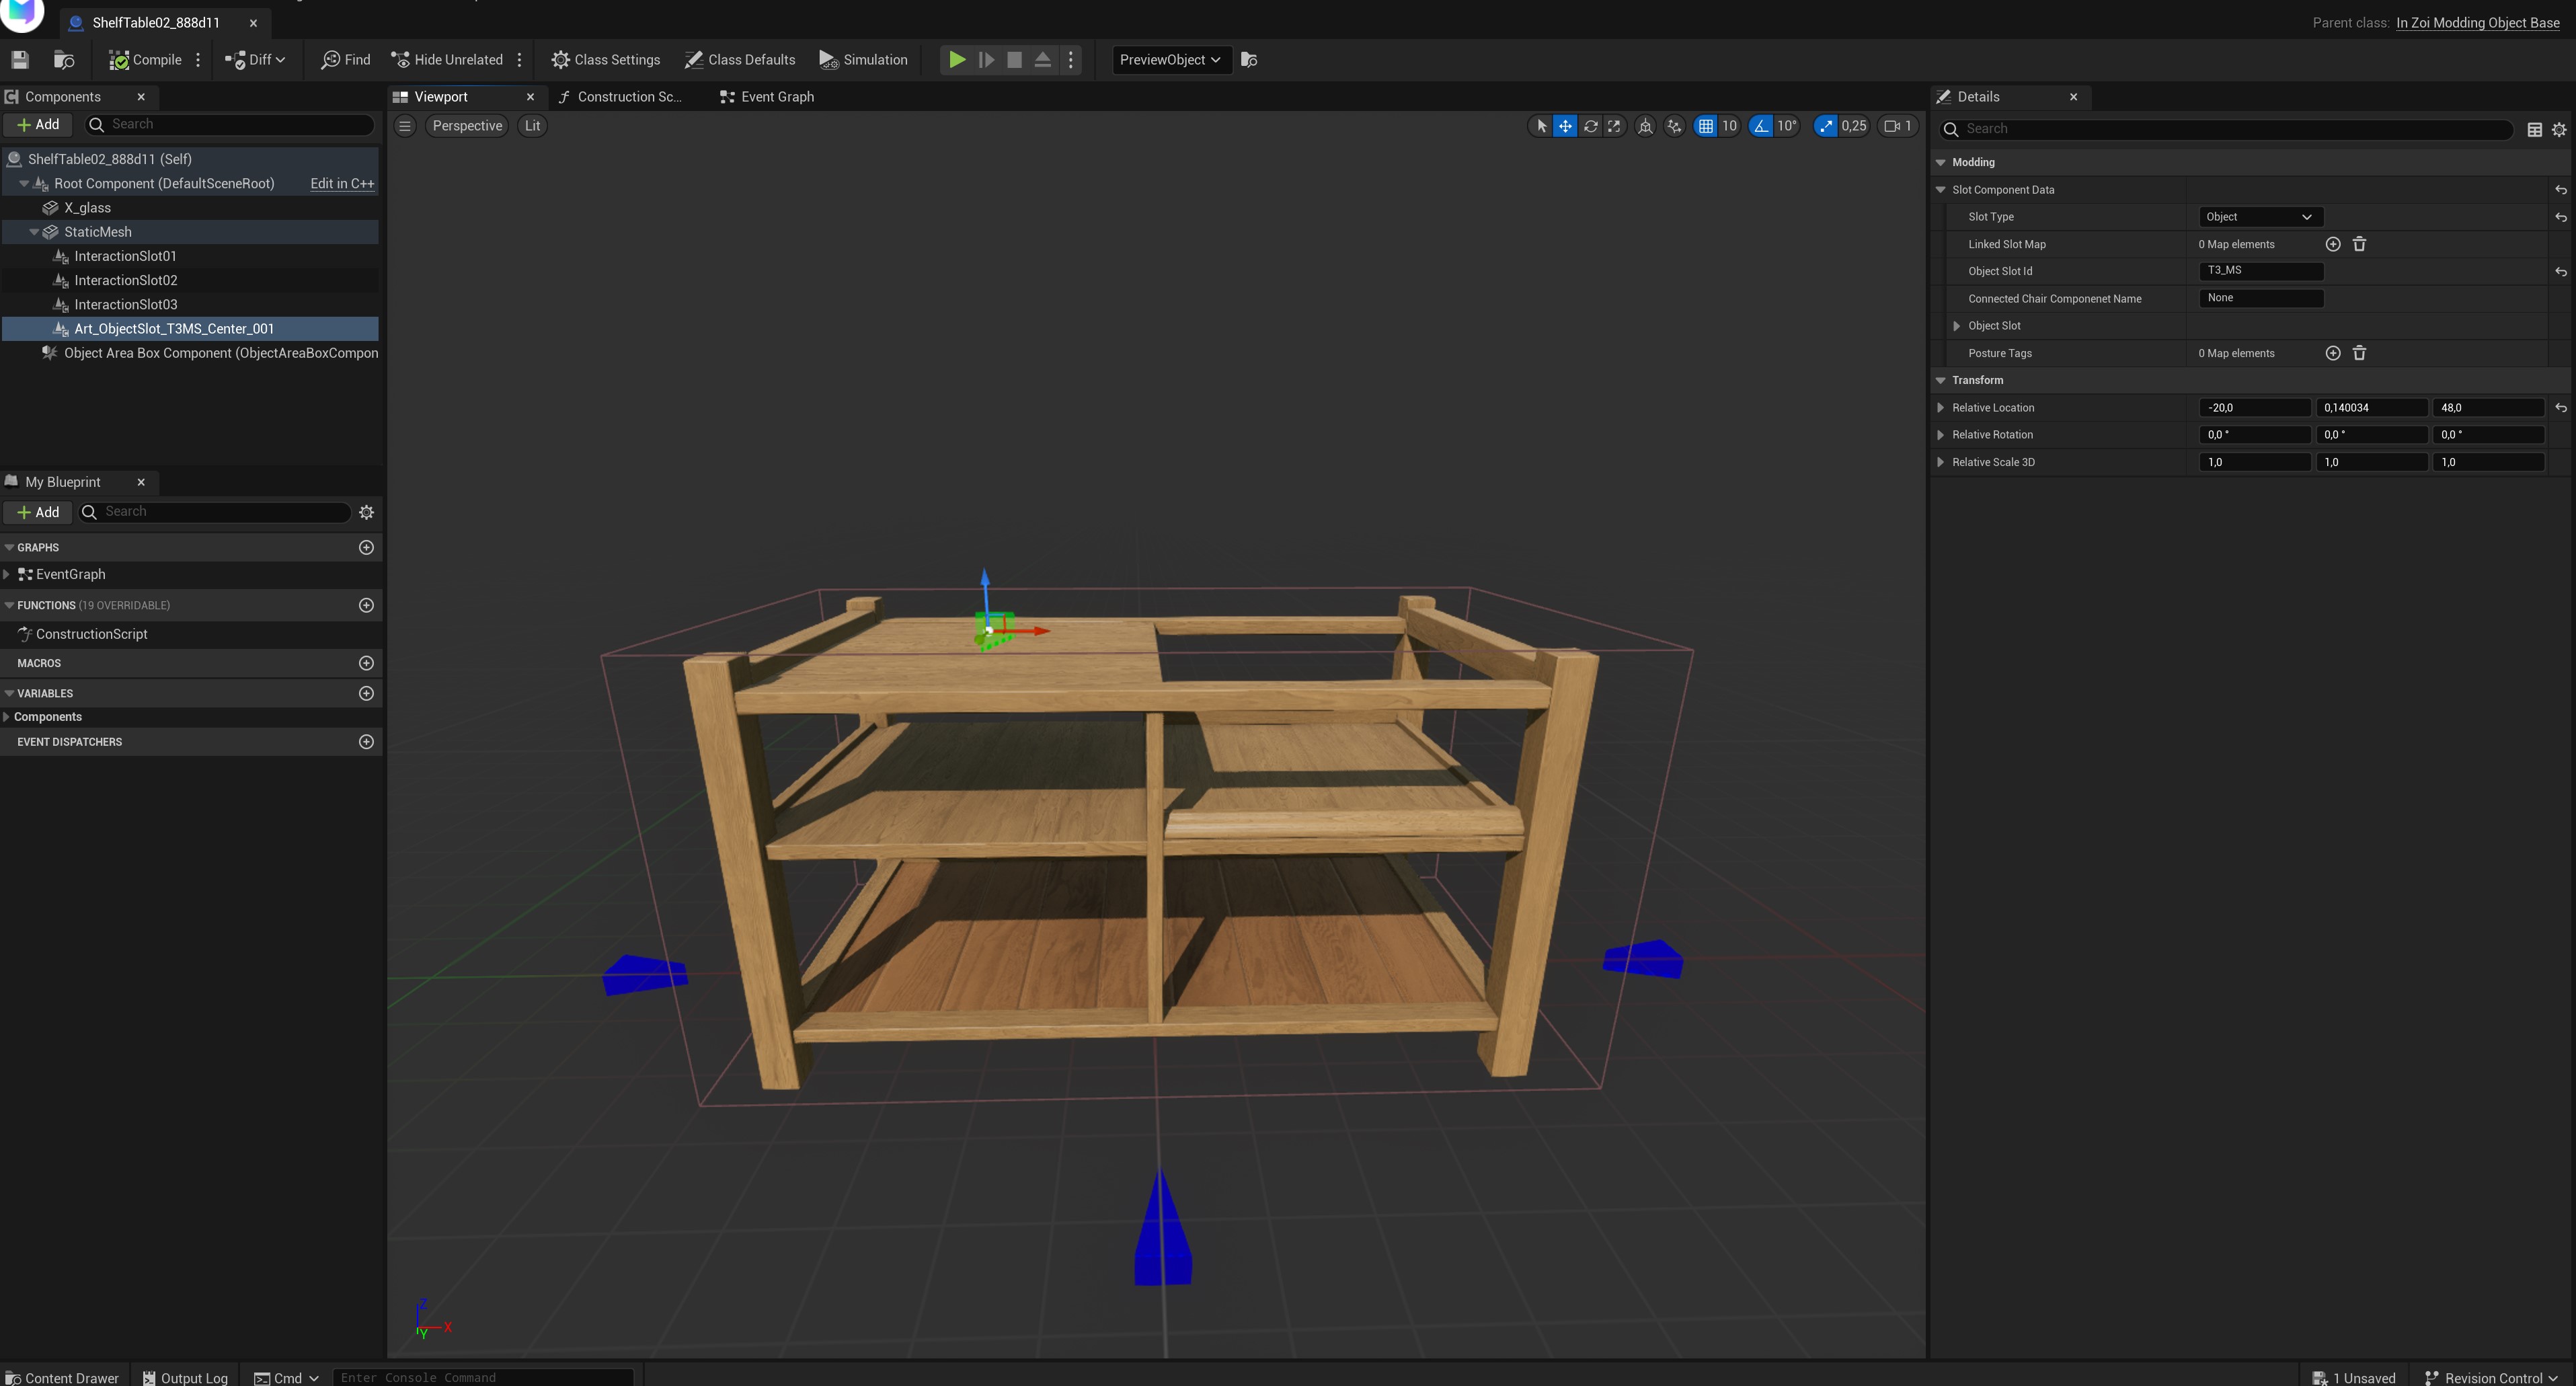Toggle Simulation mode

(x=864, y=60)
